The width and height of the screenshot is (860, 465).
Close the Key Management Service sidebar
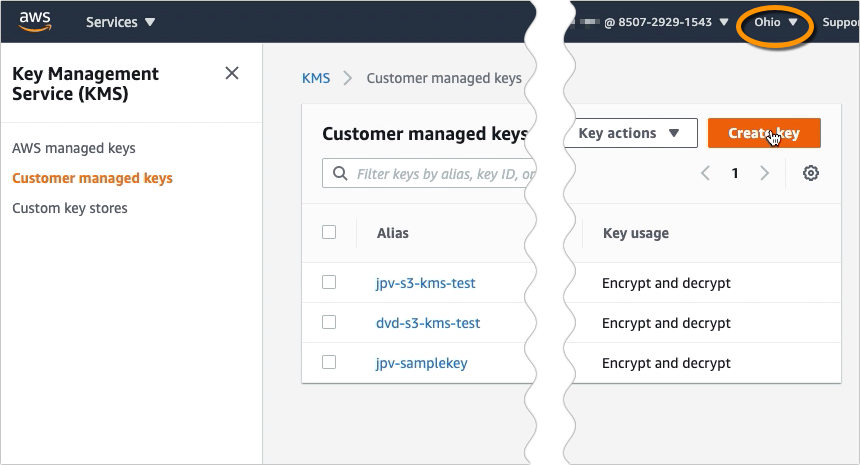pos(232,73)
